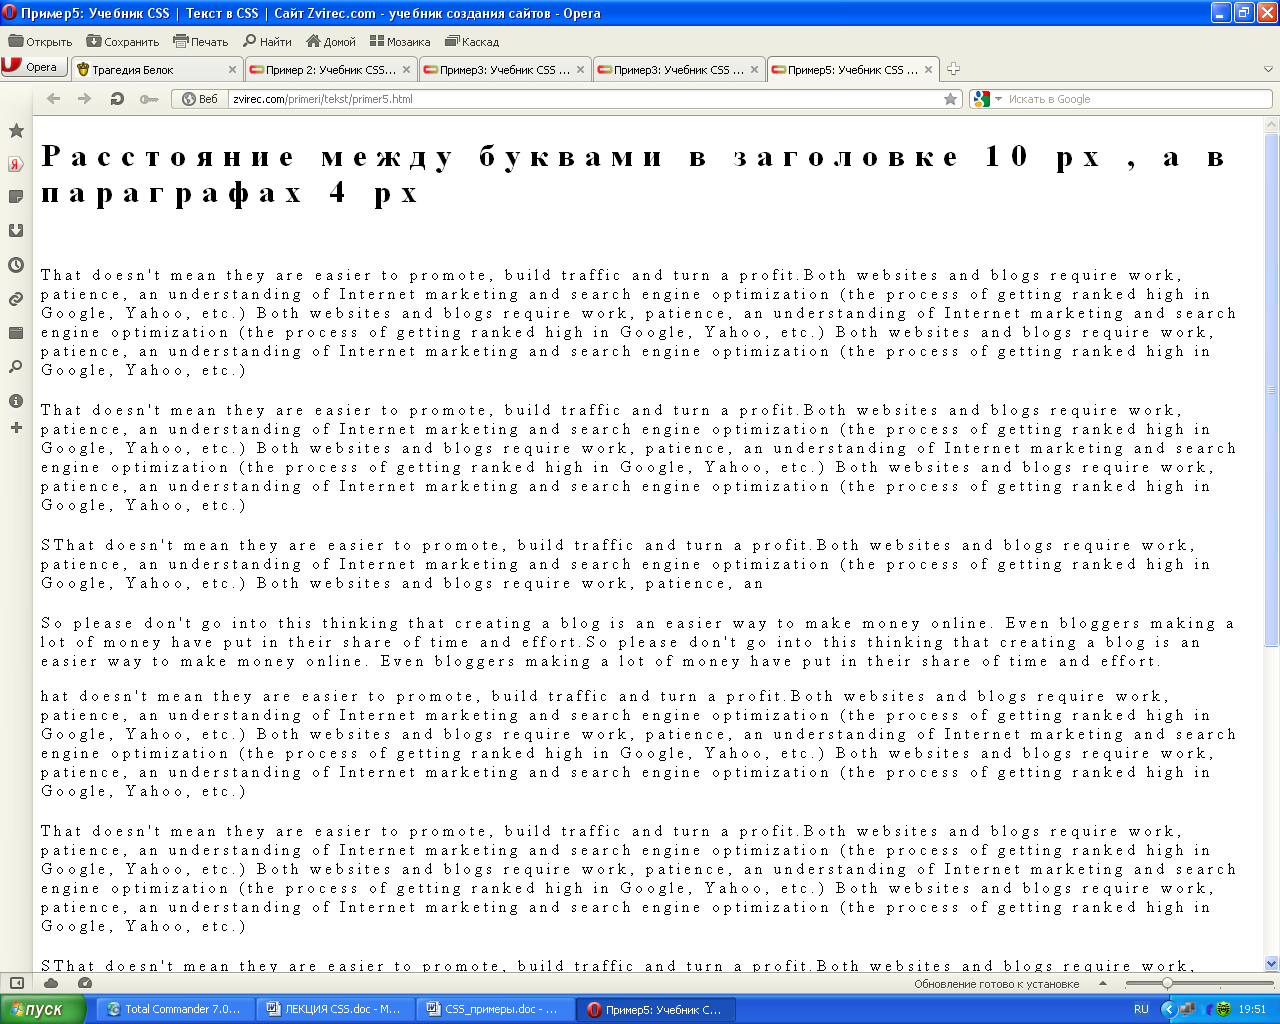Click the paragraph starting So please don't go
The width and height of the screenshot is (1280, 1024).
[x=638, y=642]
